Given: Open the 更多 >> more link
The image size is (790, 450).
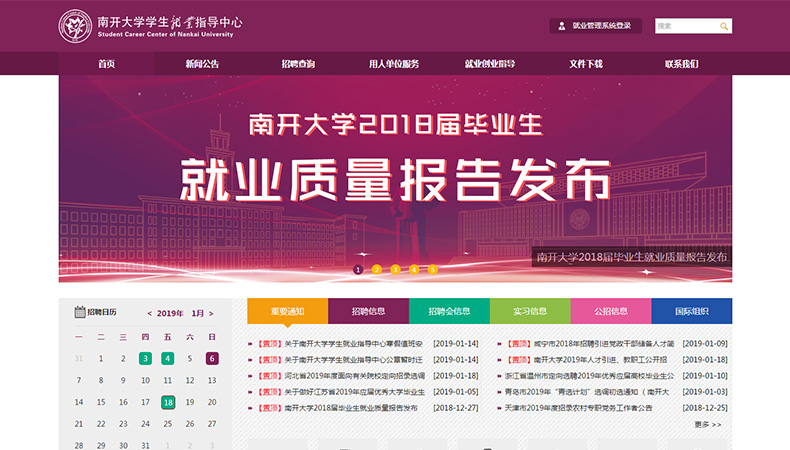Looking at the screenshot, I should [707, 424].
